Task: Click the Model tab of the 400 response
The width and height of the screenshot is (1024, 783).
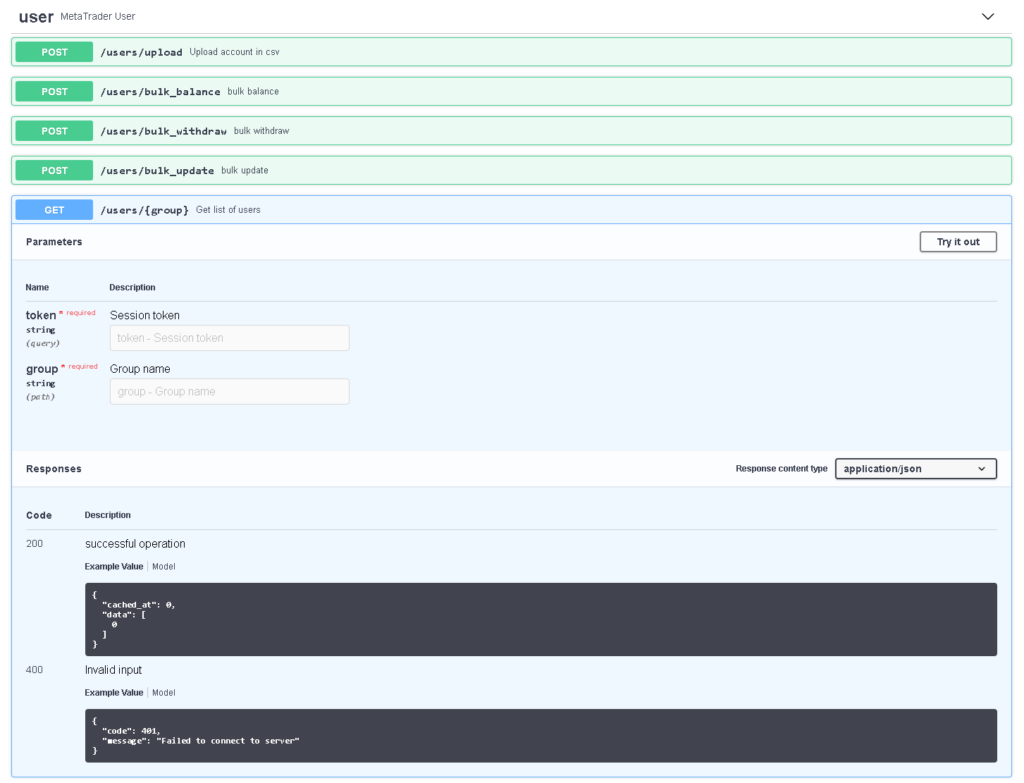Action: [x=163, y=692]
